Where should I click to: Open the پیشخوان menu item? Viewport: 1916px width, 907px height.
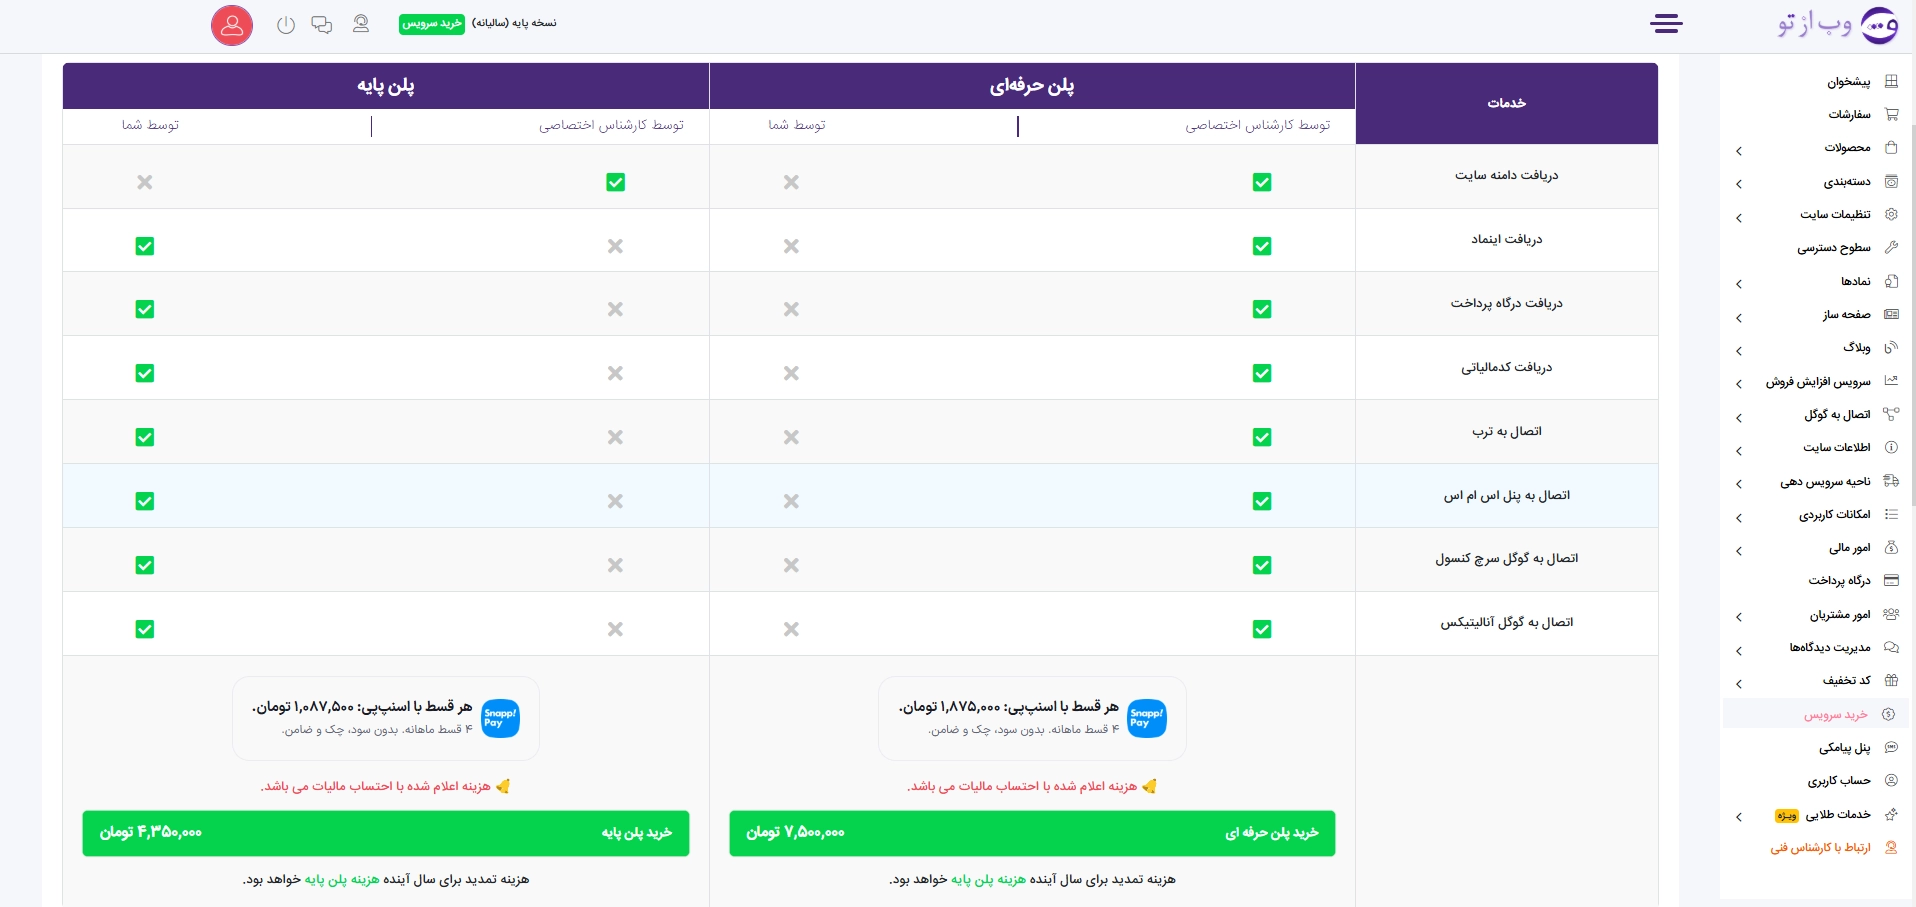[1849, 82]
